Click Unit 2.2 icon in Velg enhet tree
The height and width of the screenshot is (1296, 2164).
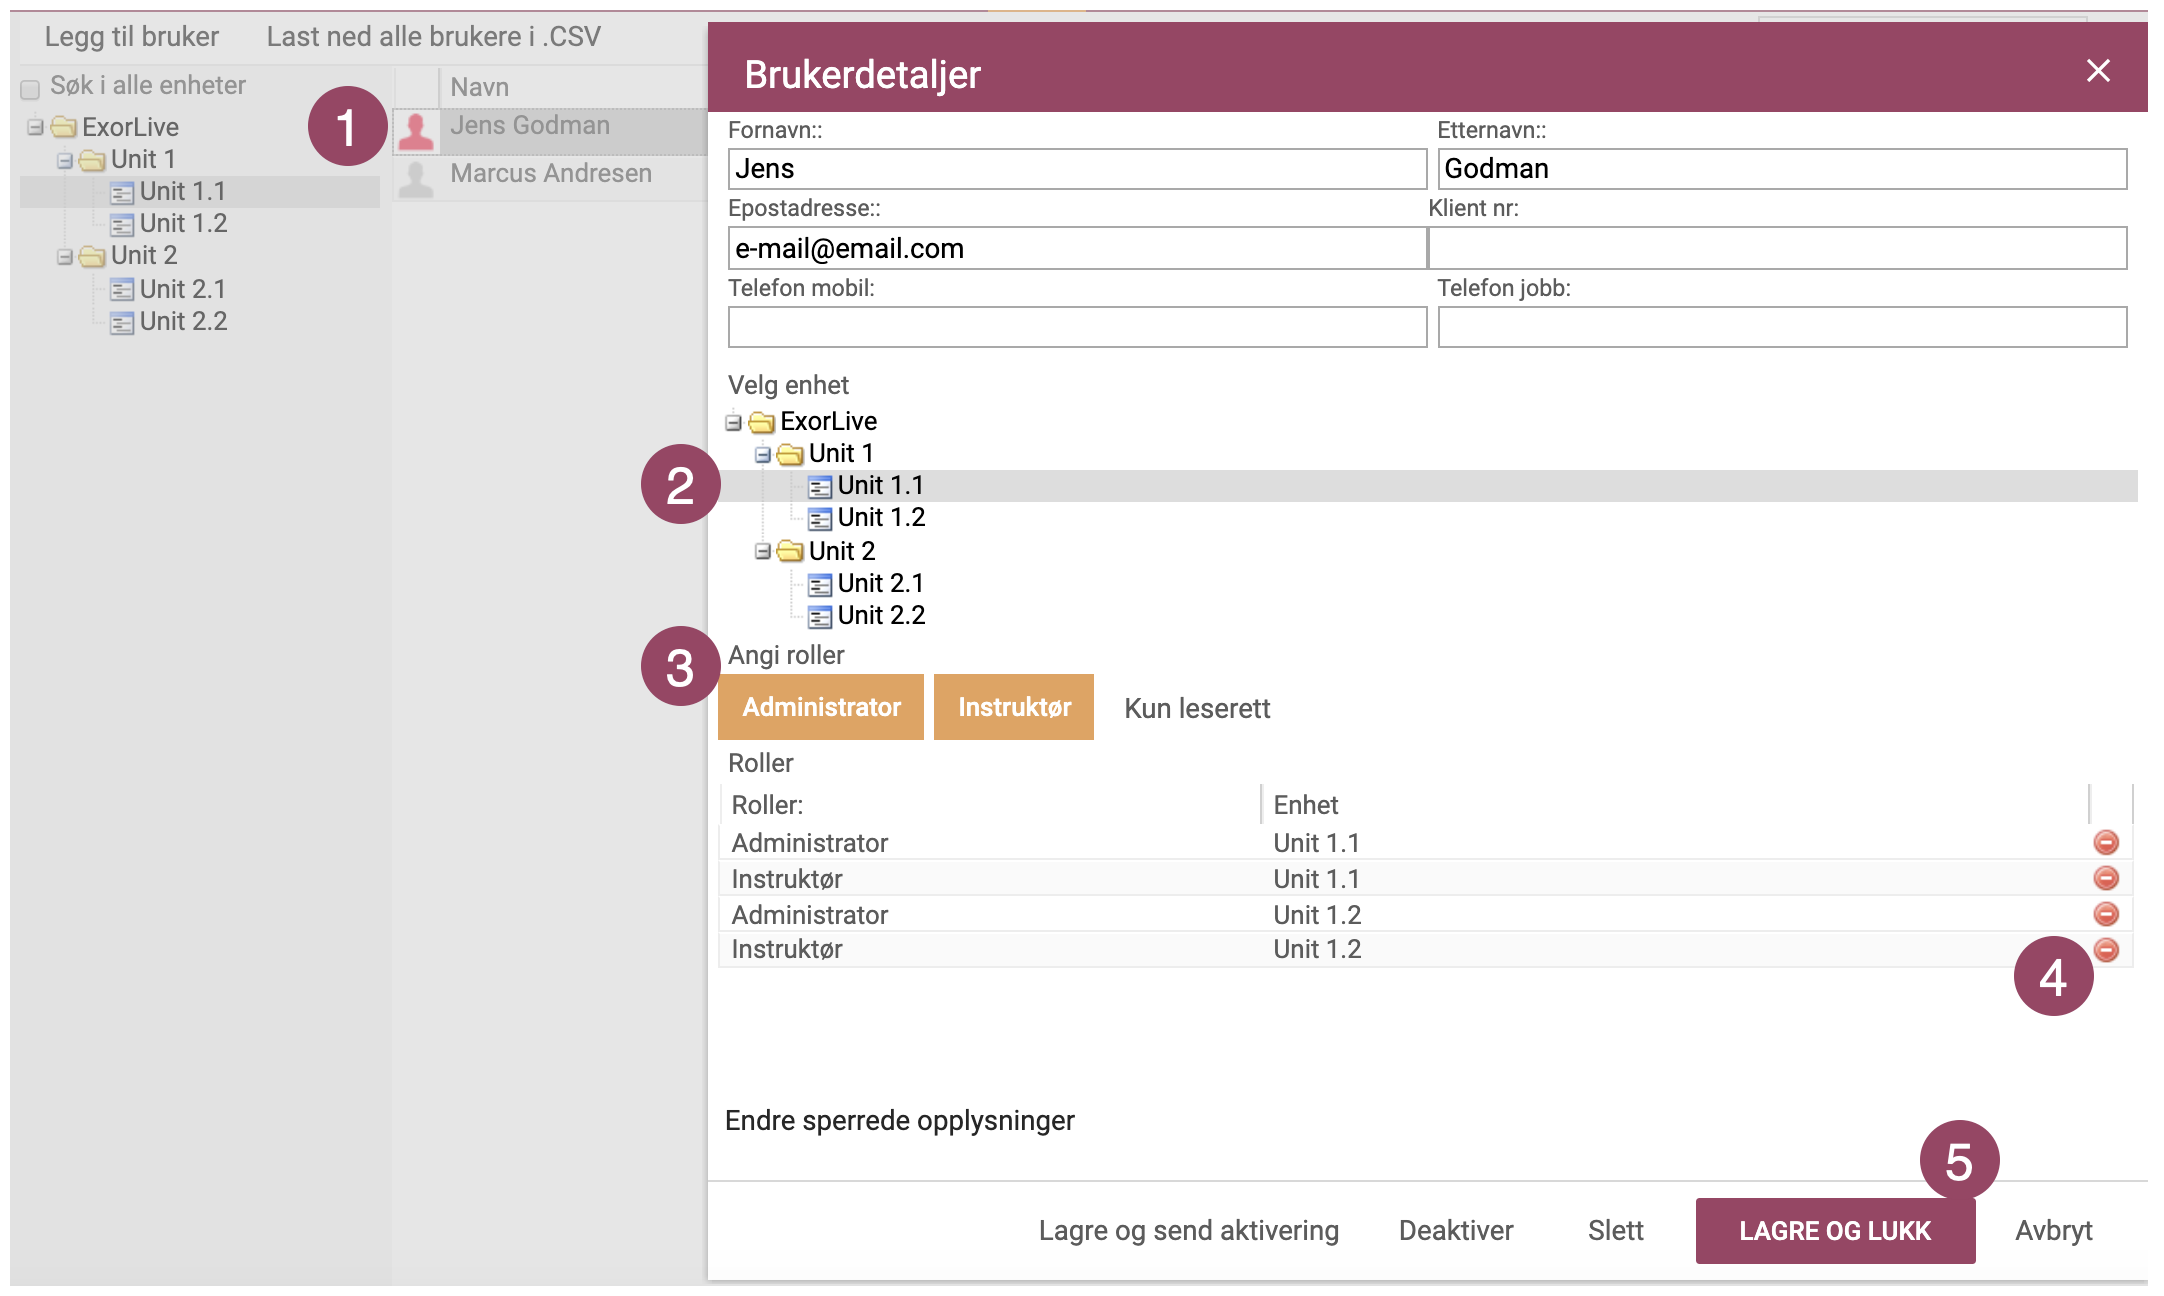tap(820, 617)
